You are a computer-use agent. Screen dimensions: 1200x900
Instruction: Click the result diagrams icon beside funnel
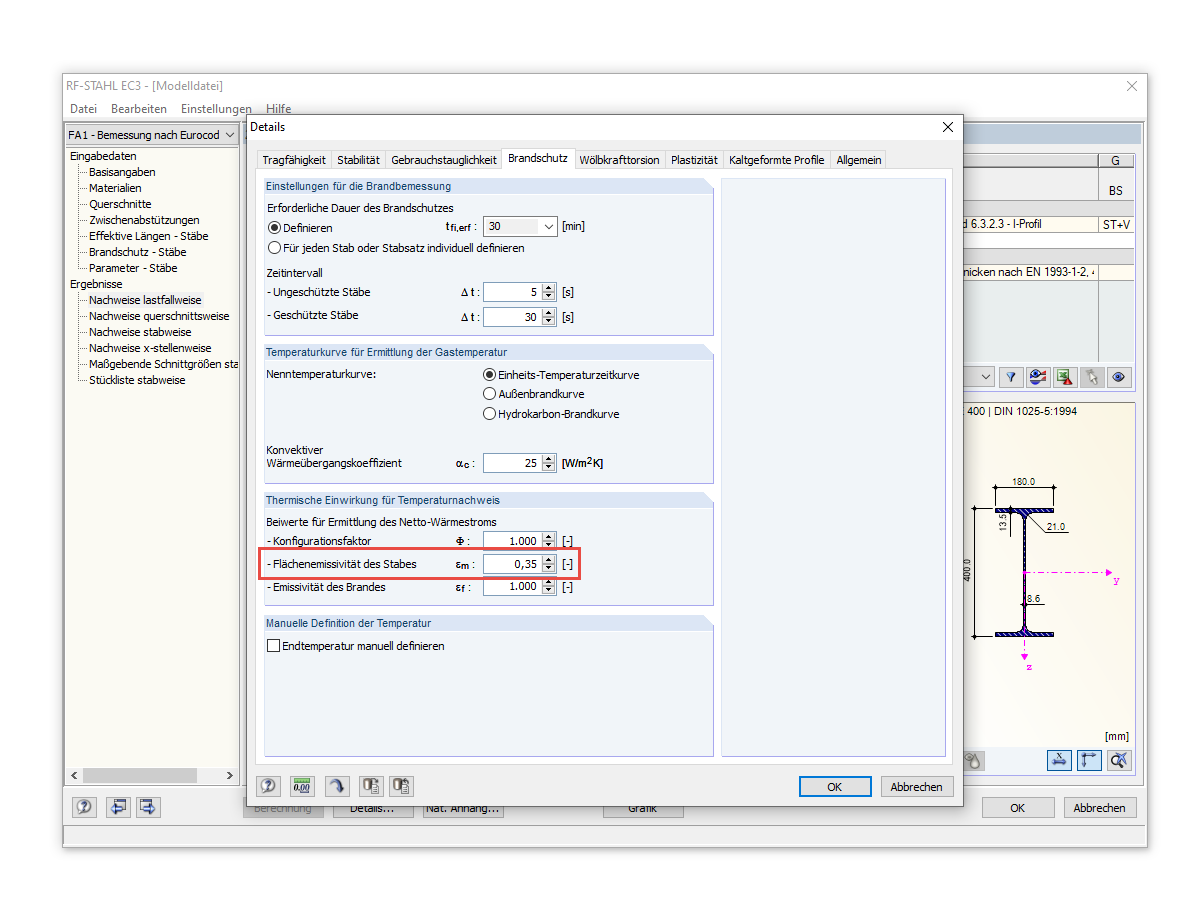1038,377
